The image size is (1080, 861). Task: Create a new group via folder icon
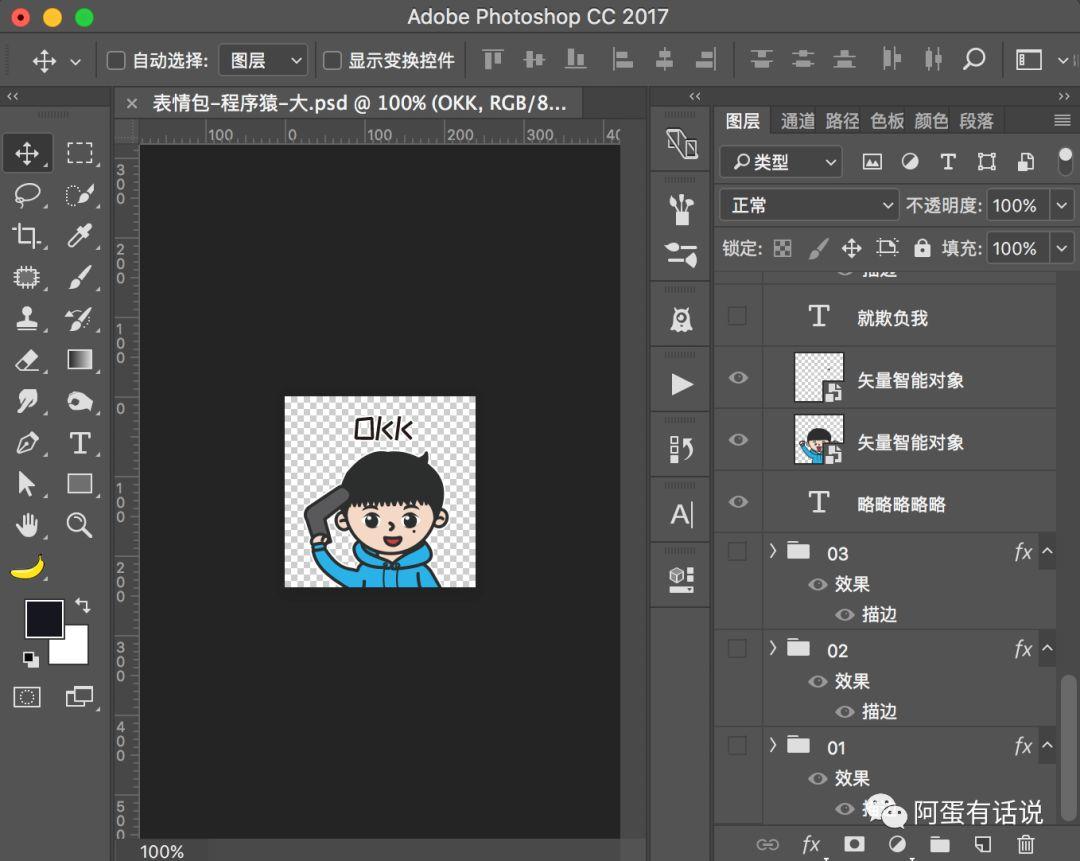[939, 844]
